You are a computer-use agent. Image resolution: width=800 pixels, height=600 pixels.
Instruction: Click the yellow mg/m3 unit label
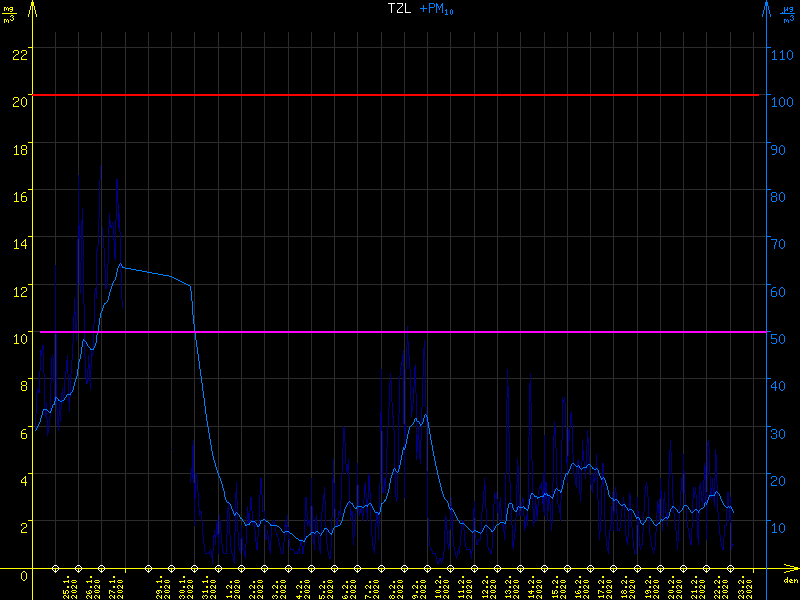(x=10, y=14)
